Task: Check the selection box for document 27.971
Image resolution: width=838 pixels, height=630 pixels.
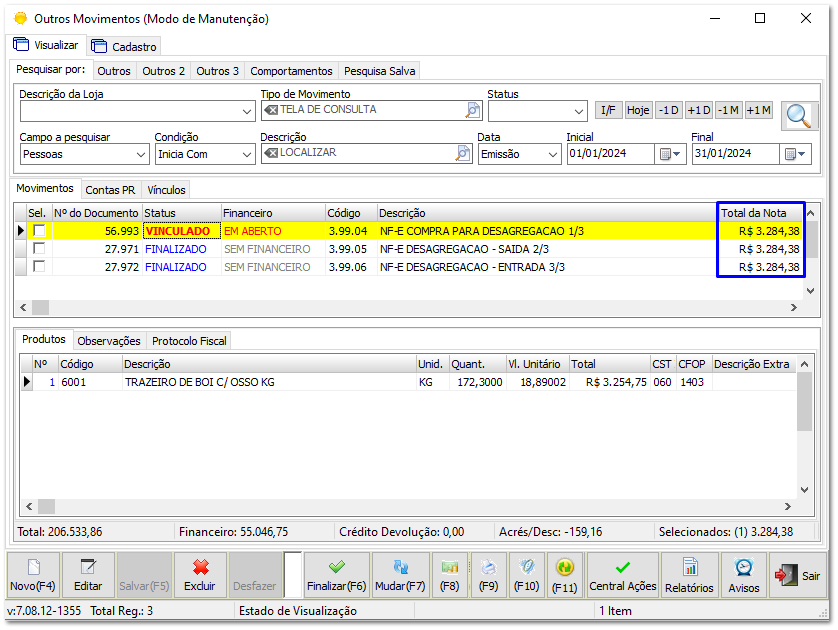Action: [38, 250]
